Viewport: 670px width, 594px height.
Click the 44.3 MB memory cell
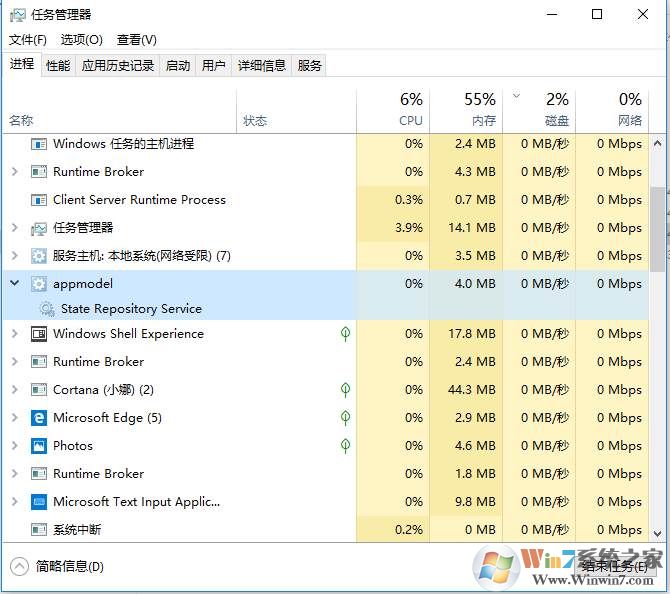[x=466, y=390]
